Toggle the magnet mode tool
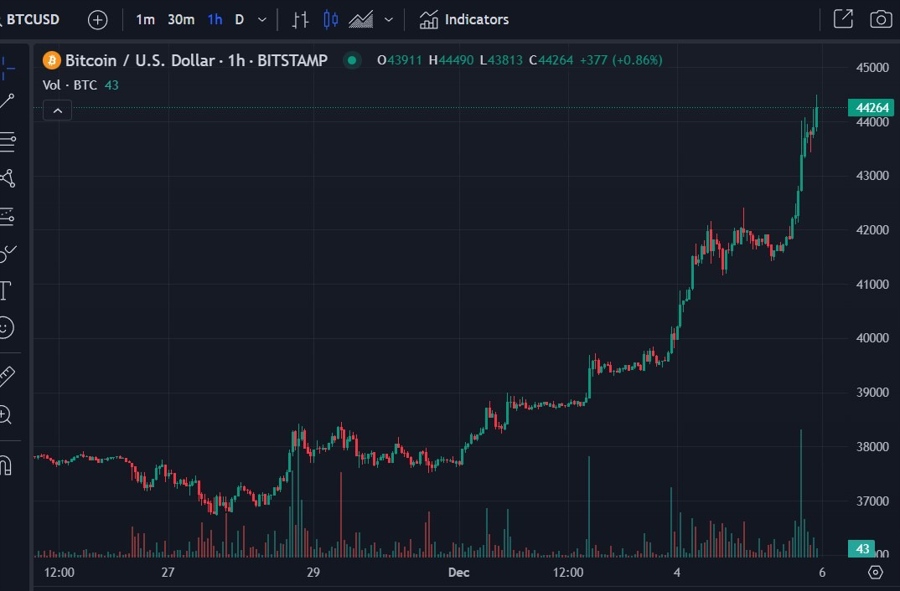 6,464
